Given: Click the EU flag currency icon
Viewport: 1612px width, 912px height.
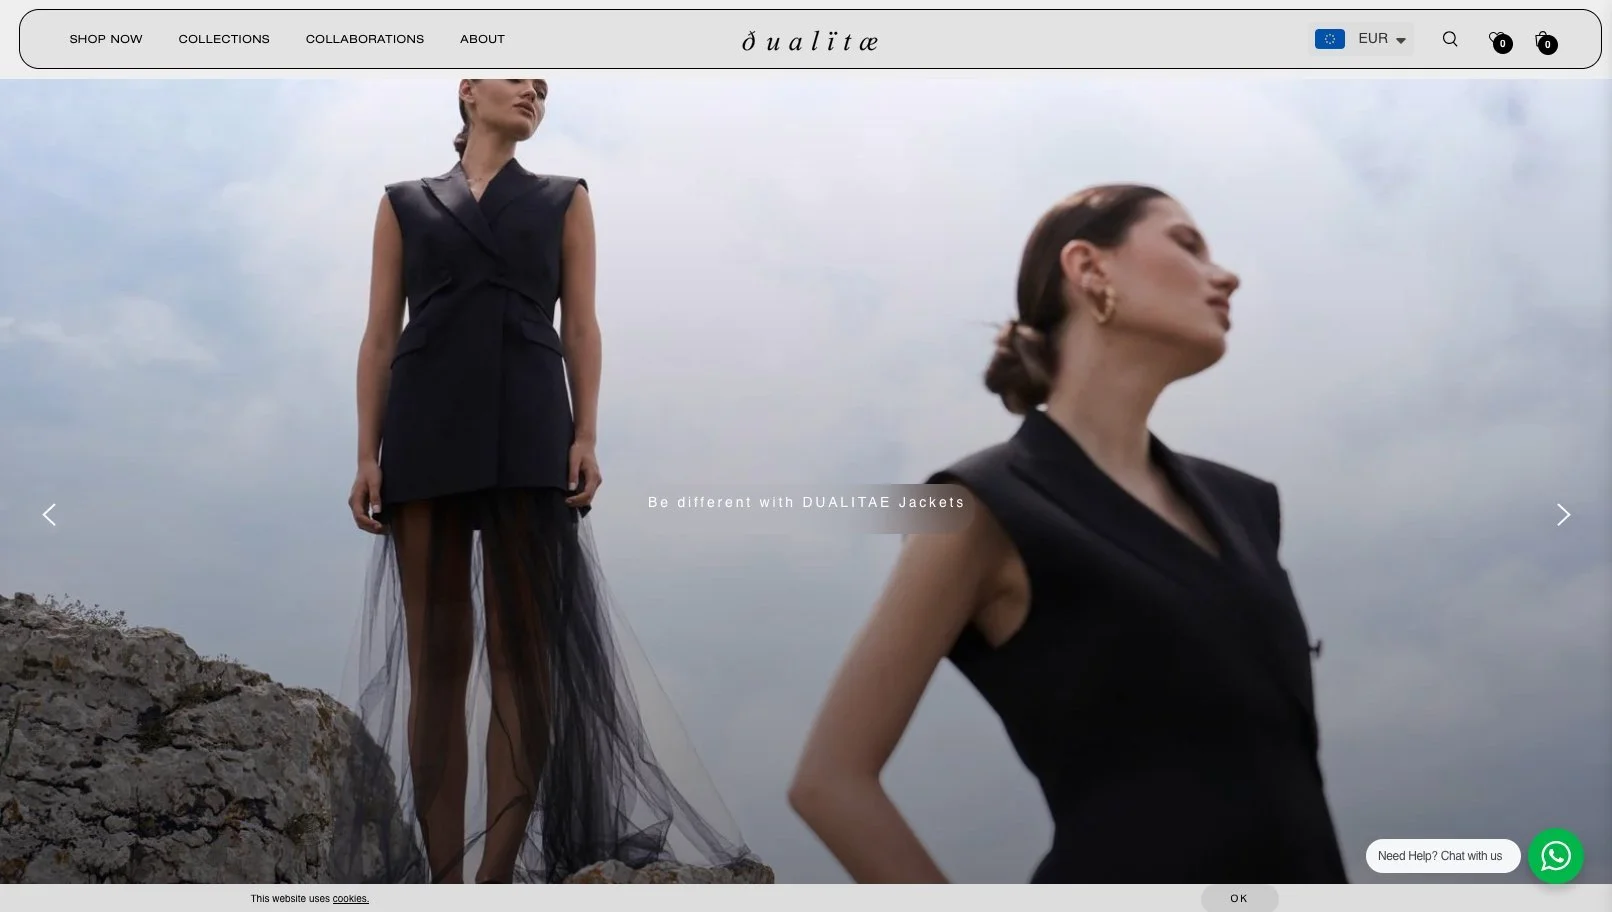Looking at the screenshot, I should pyautogui.click(x=1329, y=39).
